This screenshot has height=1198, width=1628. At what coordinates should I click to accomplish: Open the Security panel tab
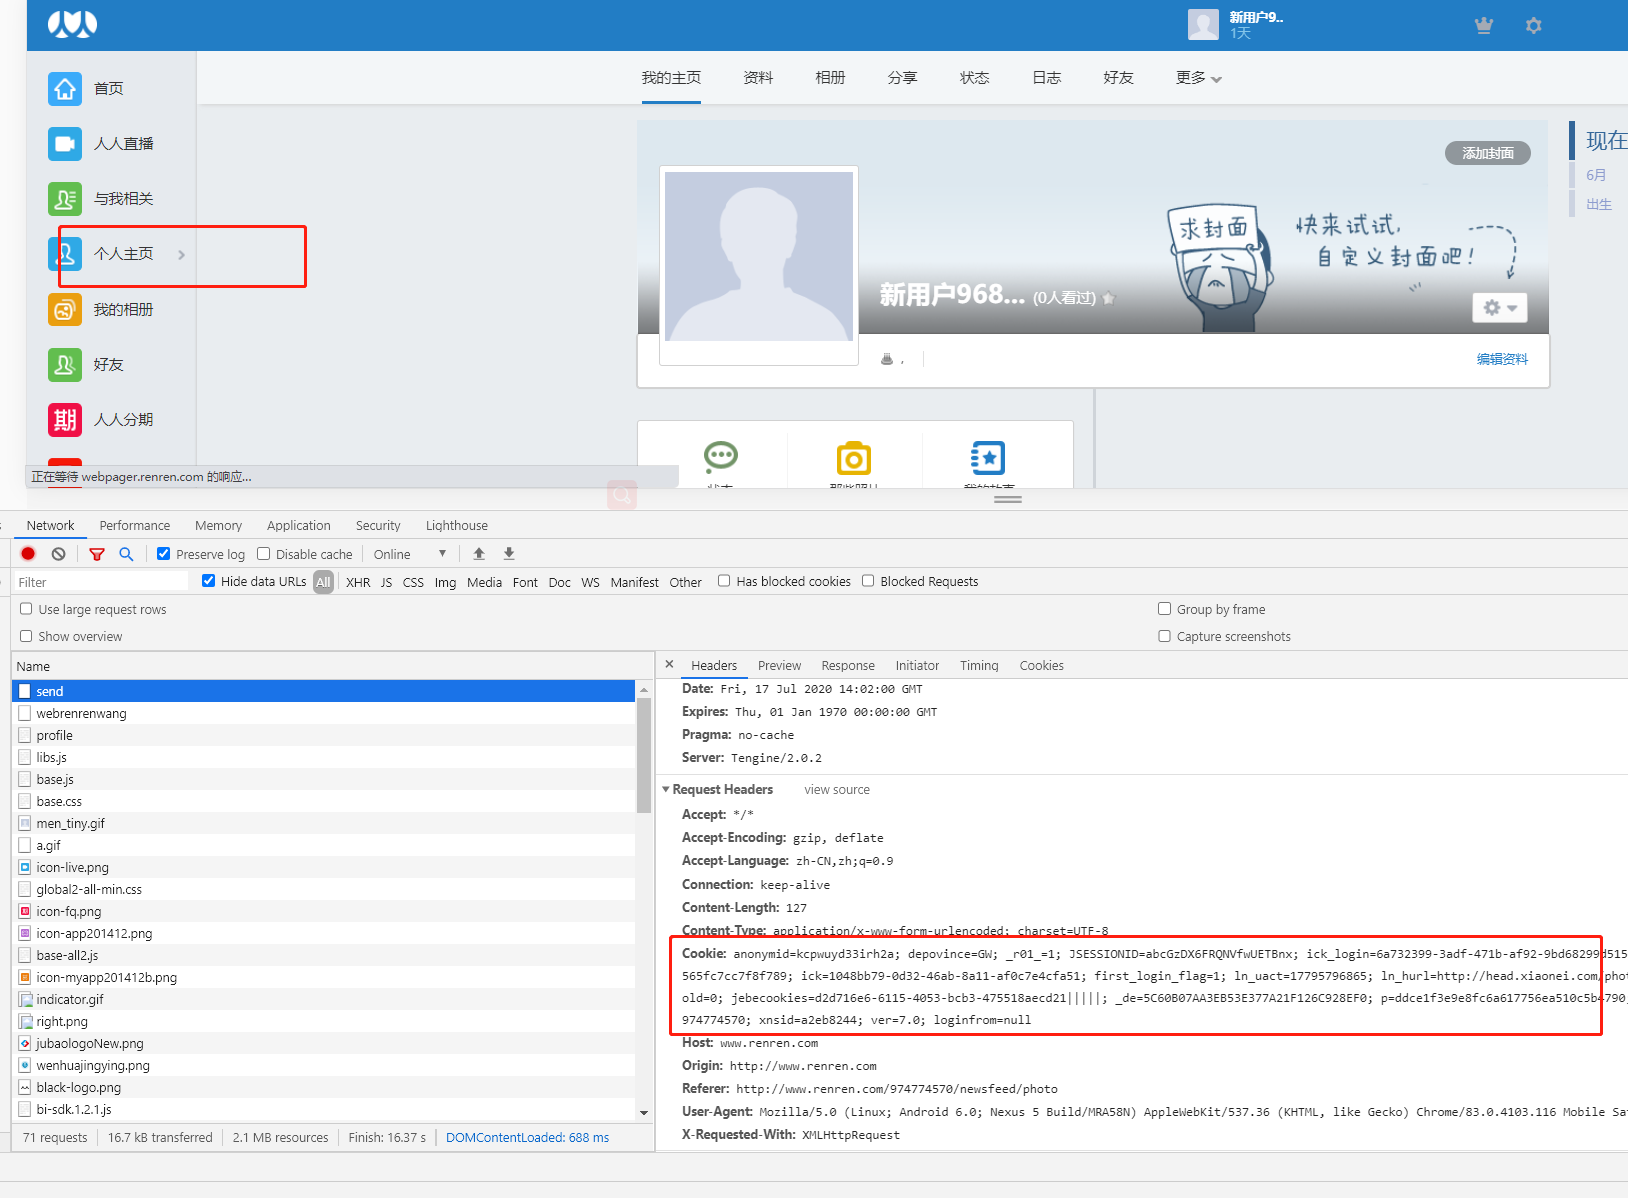click(378, 525)
